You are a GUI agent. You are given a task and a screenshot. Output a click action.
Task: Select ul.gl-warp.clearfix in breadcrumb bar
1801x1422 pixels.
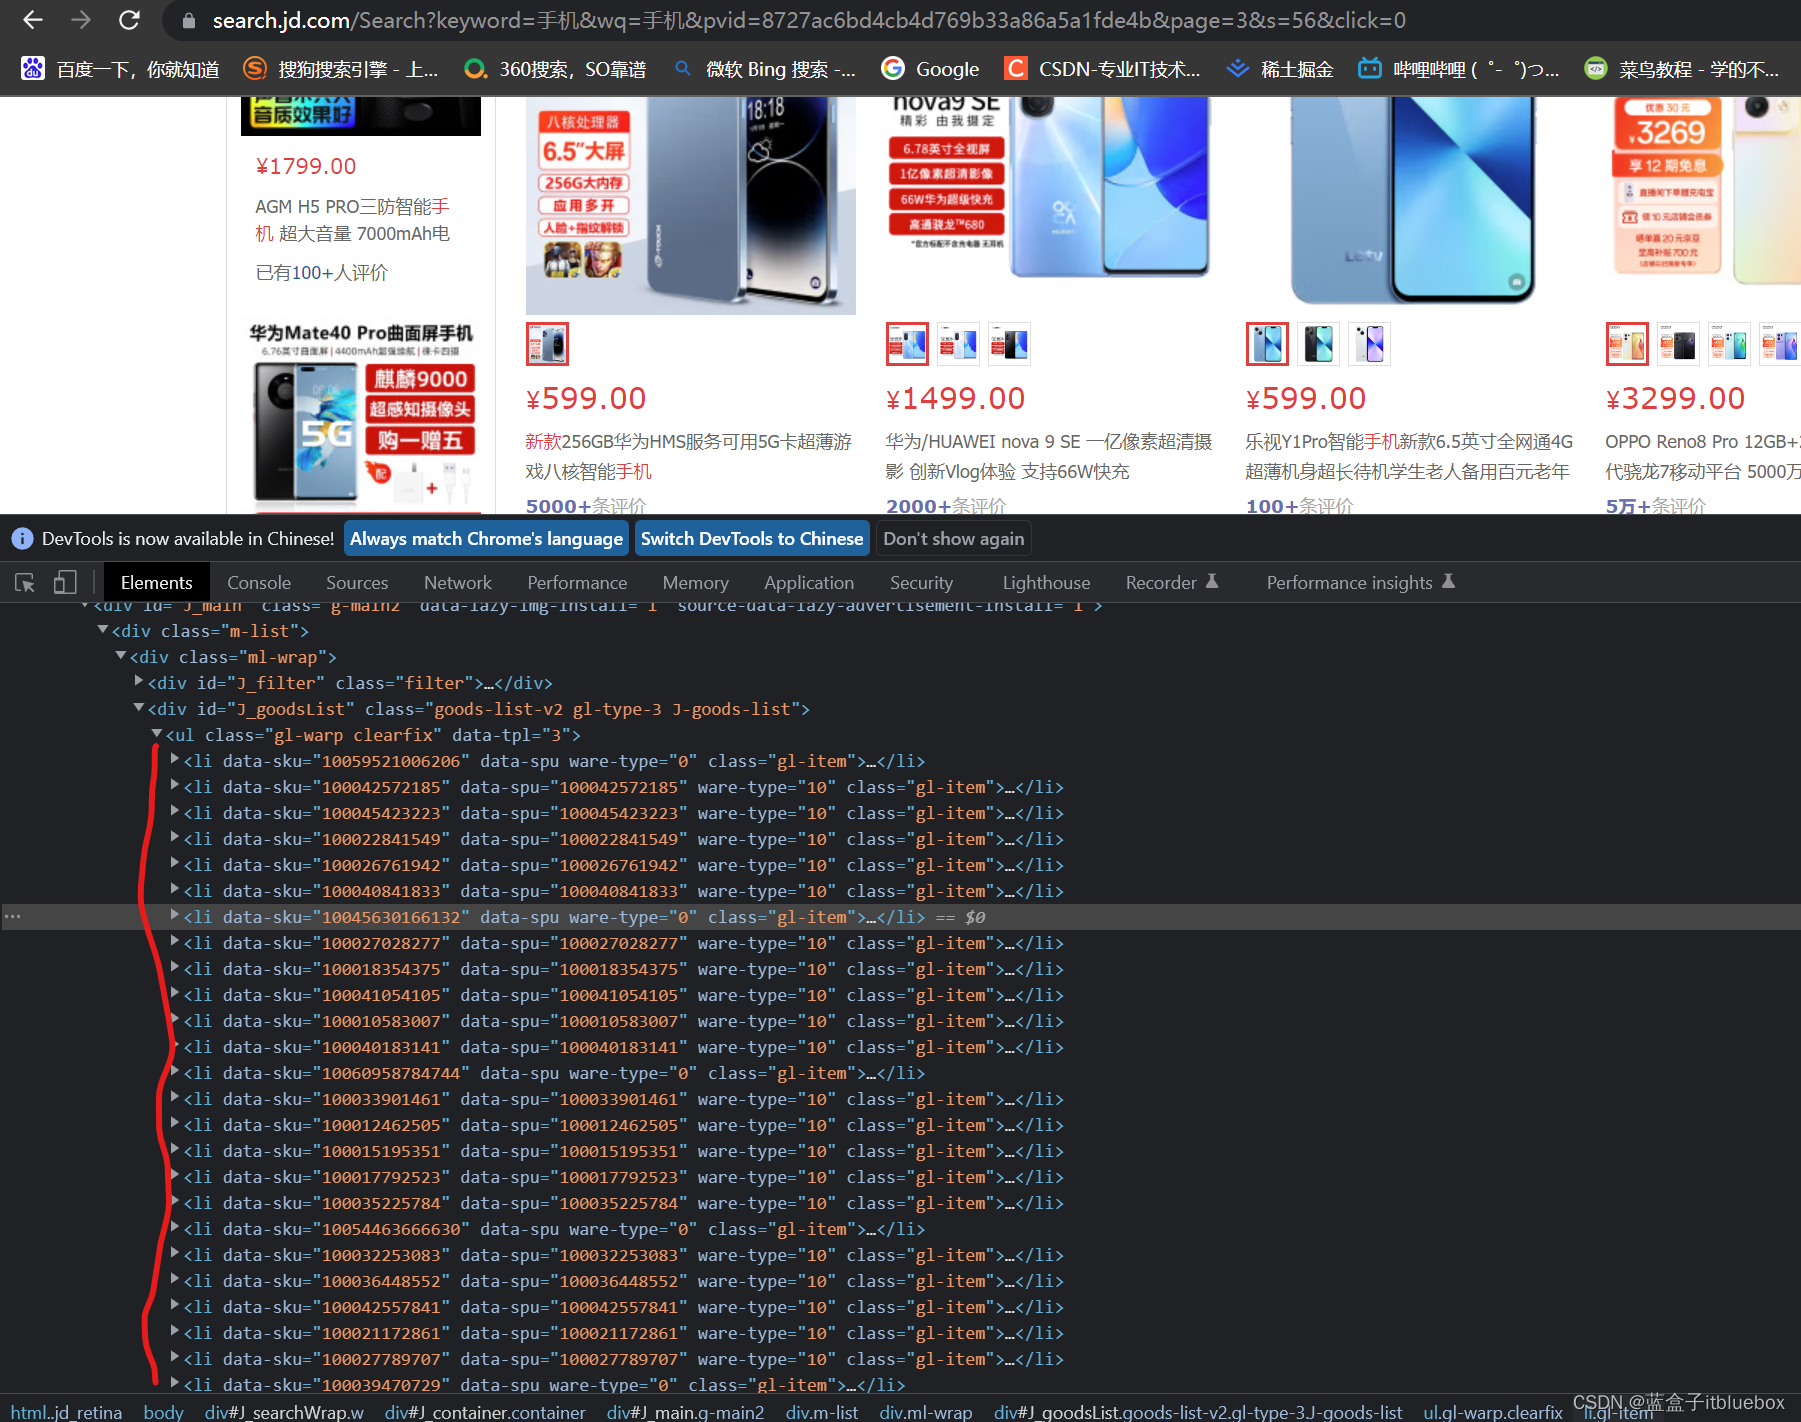click(1492, 1411)
